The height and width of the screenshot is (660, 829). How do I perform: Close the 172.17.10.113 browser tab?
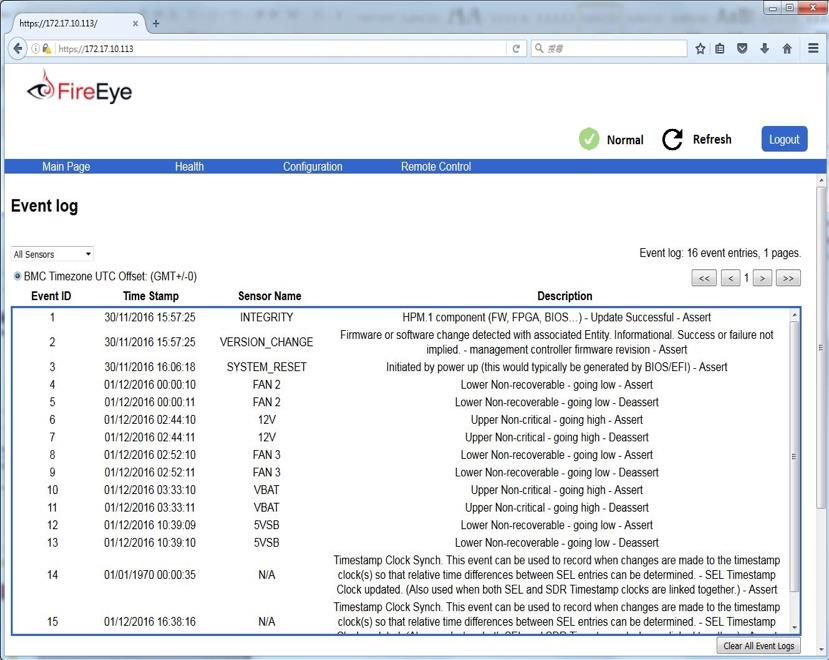135,23
